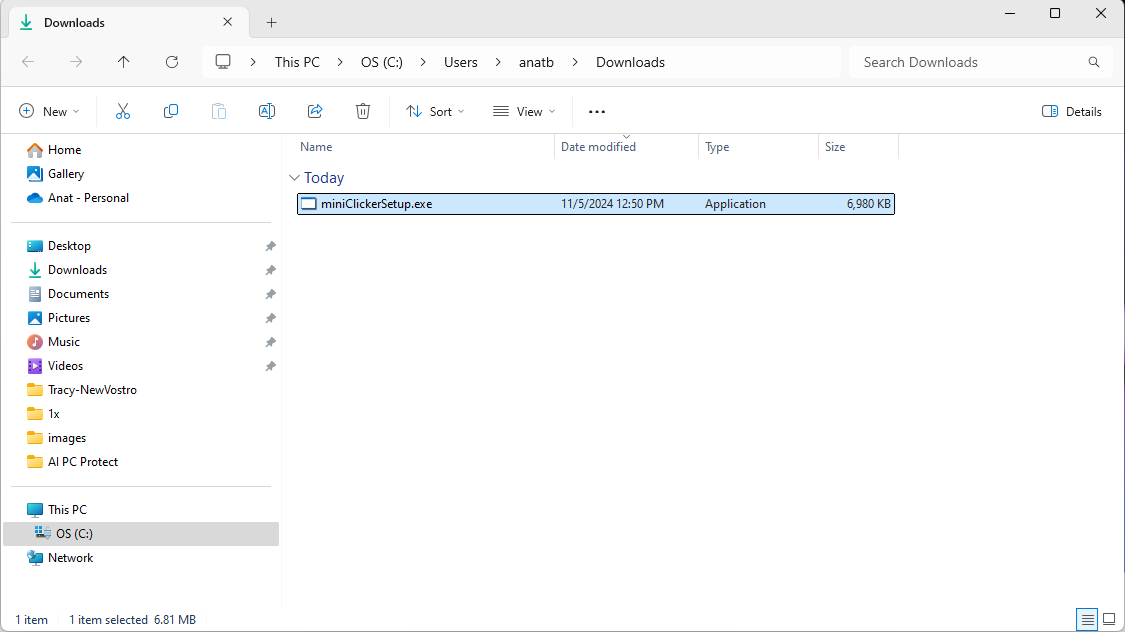Click the Delete trash can icon
1125x632 pixels.
(x=363, y=111)
